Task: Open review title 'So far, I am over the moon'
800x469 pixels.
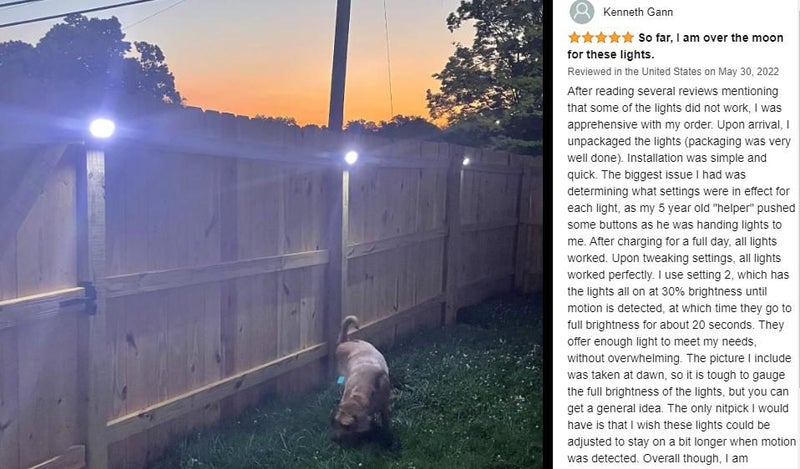Action: point(710,38)
